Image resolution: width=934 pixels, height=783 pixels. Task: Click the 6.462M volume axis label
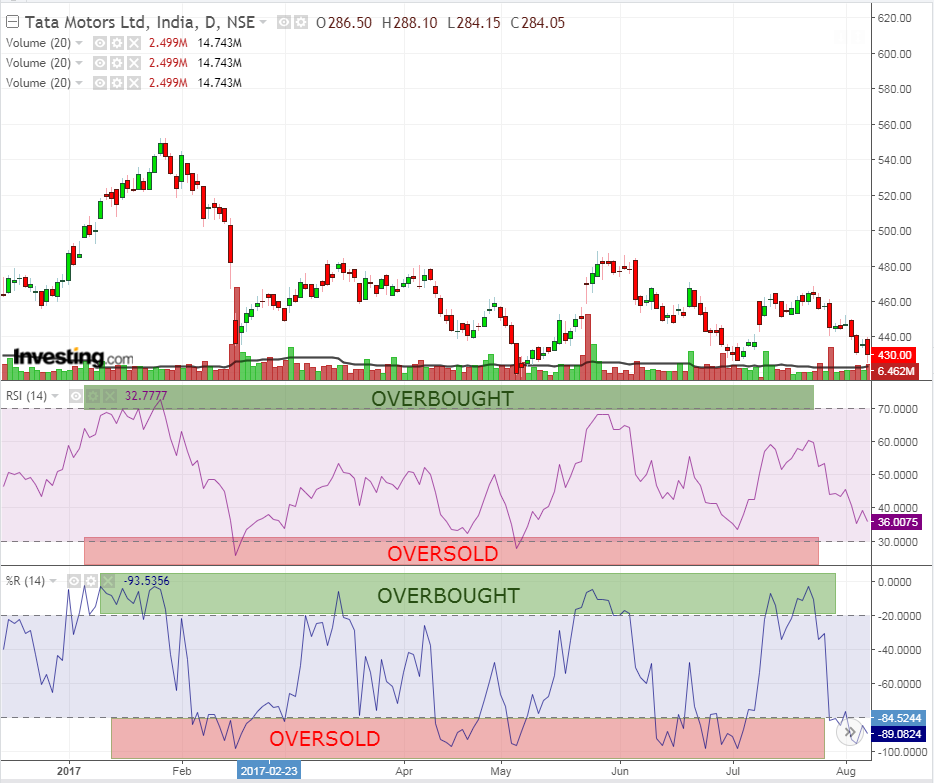pos(895,371)
